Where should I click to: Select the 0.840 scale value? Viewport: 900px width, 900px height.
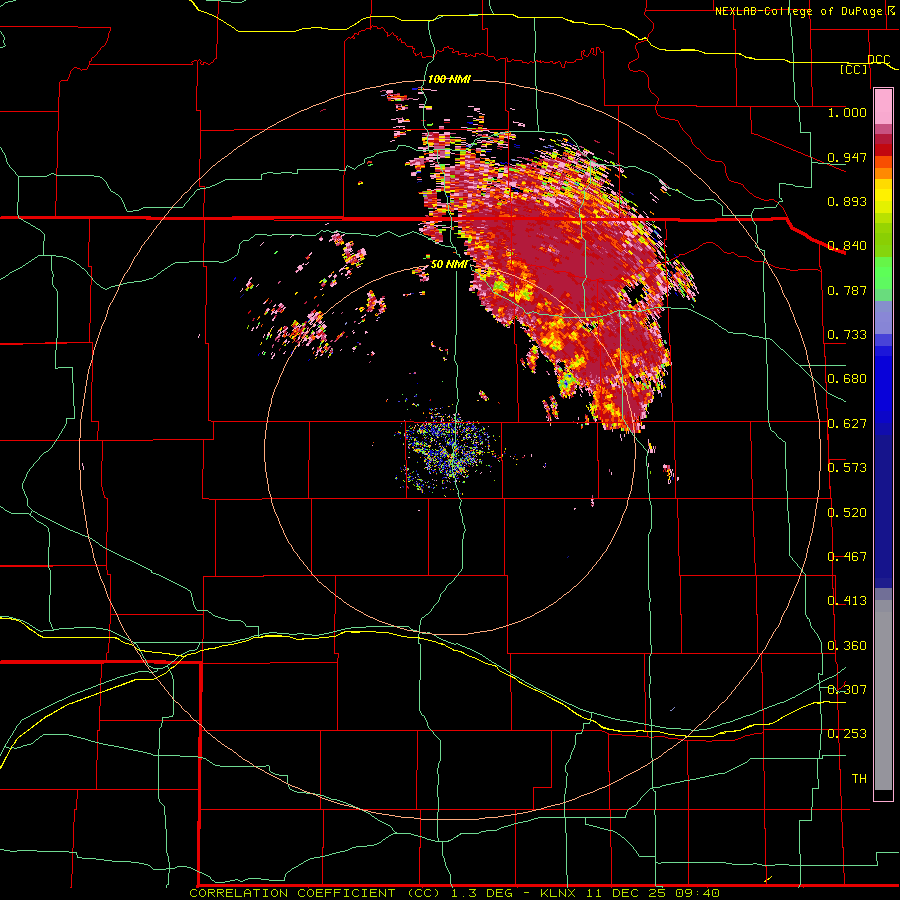pos(847,246)
